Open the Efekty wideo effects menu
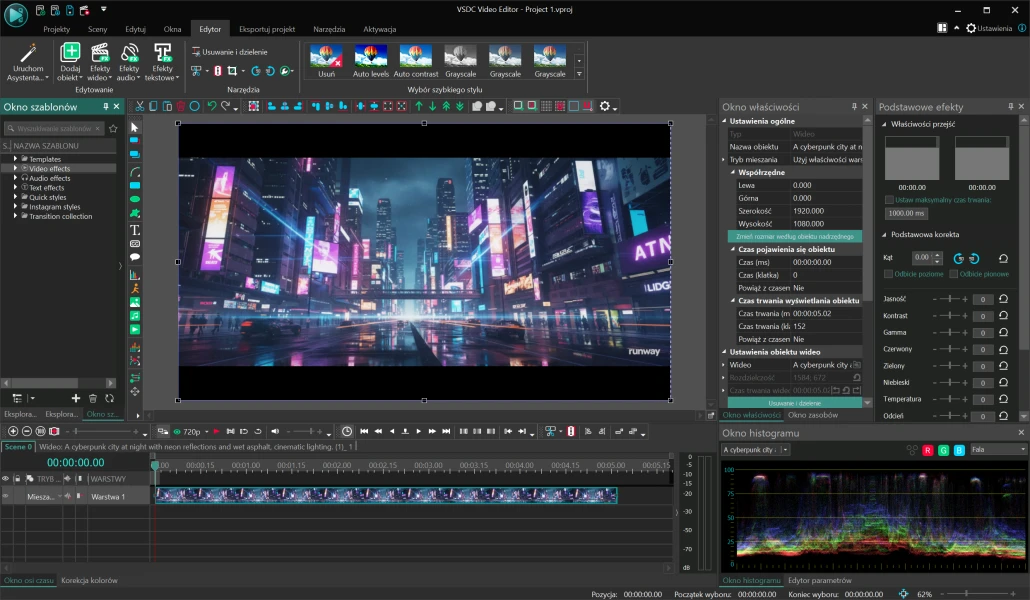Screen dimensions: 1030x600 [99, 60]
